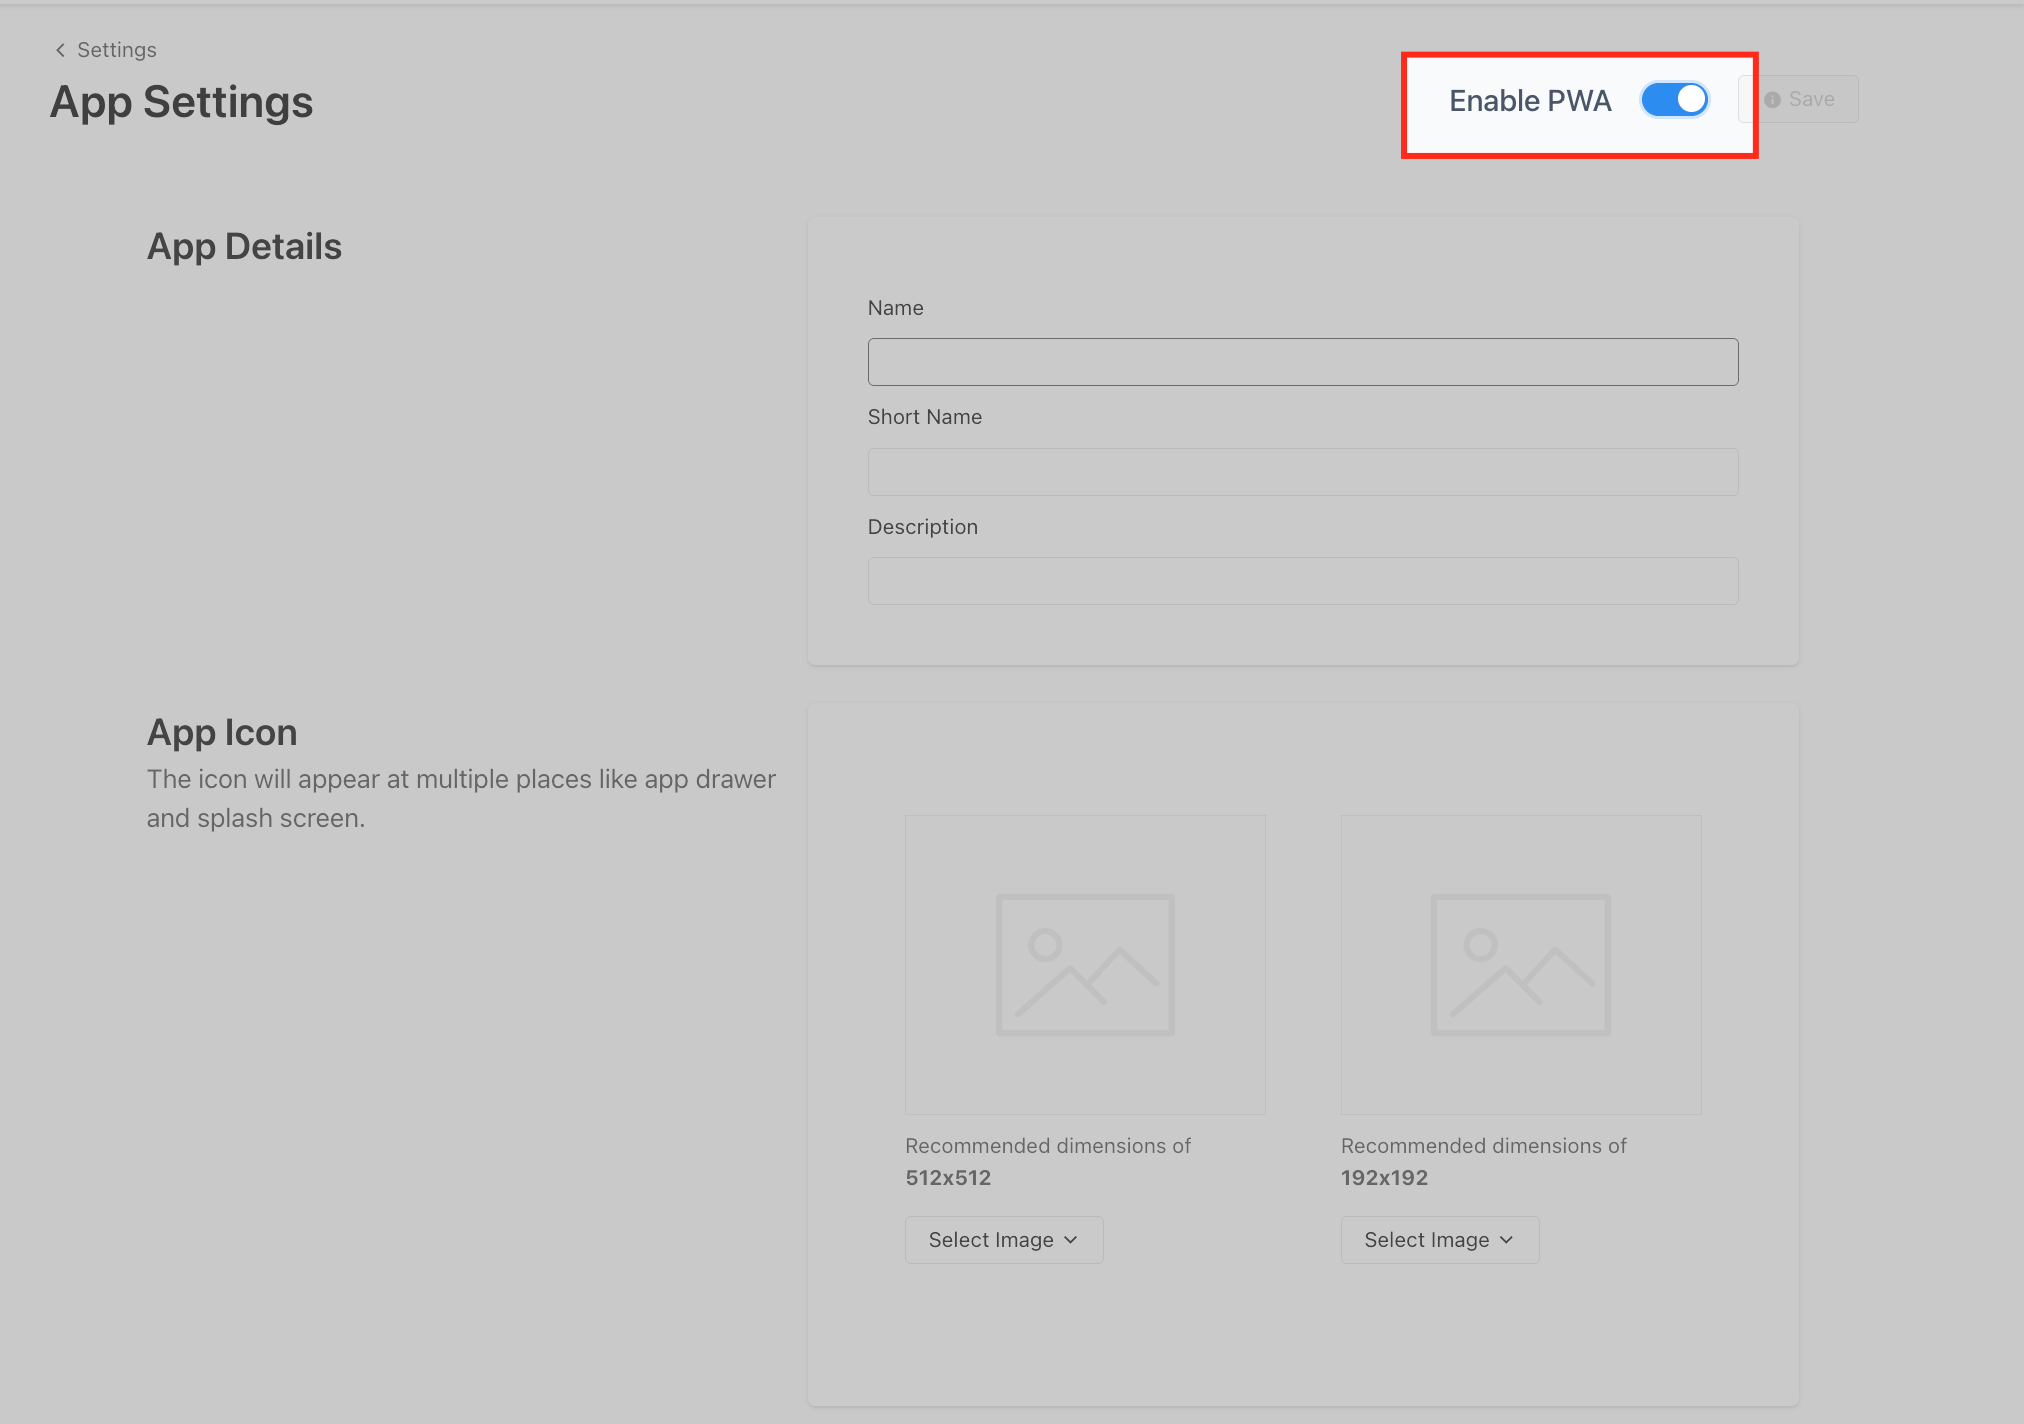Turn off the Enable PWA switch
This screenshot has height=1424, width=2024.
coord(1674,99)
